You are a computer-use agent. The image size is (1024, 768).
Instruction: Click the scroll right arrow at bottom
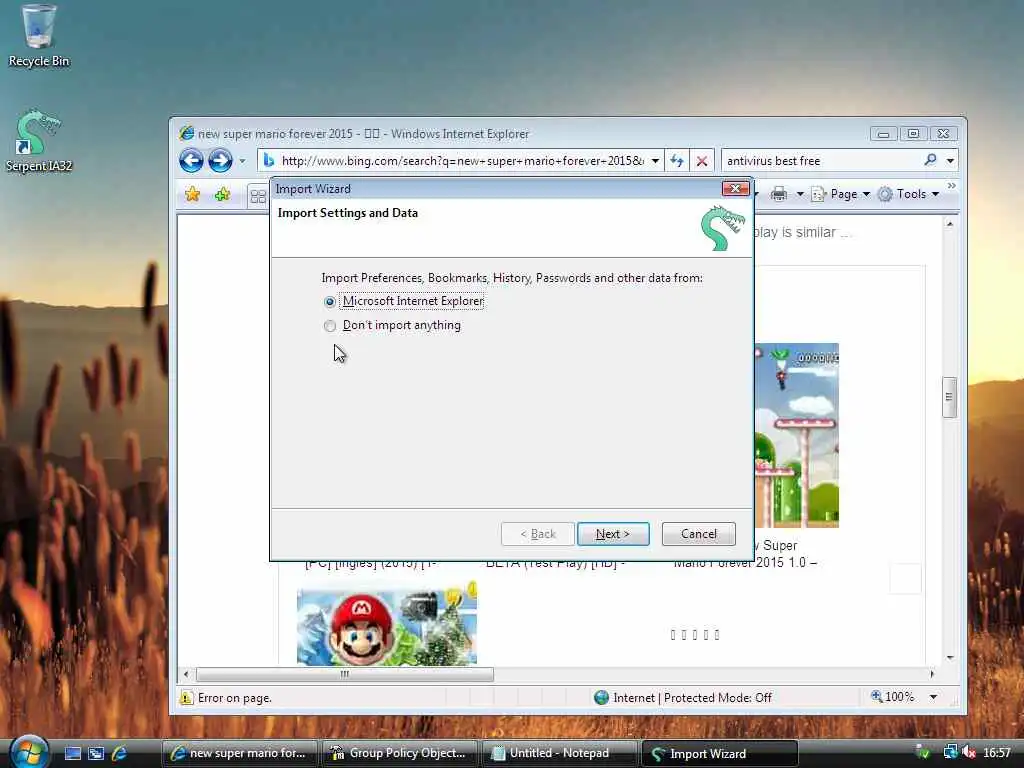932,674
